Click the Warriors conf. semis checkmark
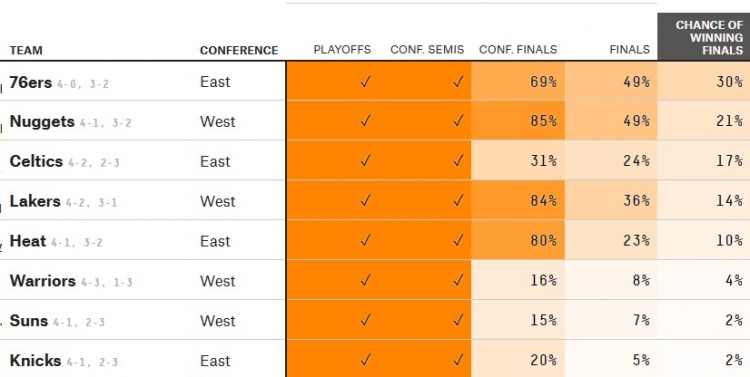This screenshot has height=377, width=750. pyautogui.click(x=458, y=281)
